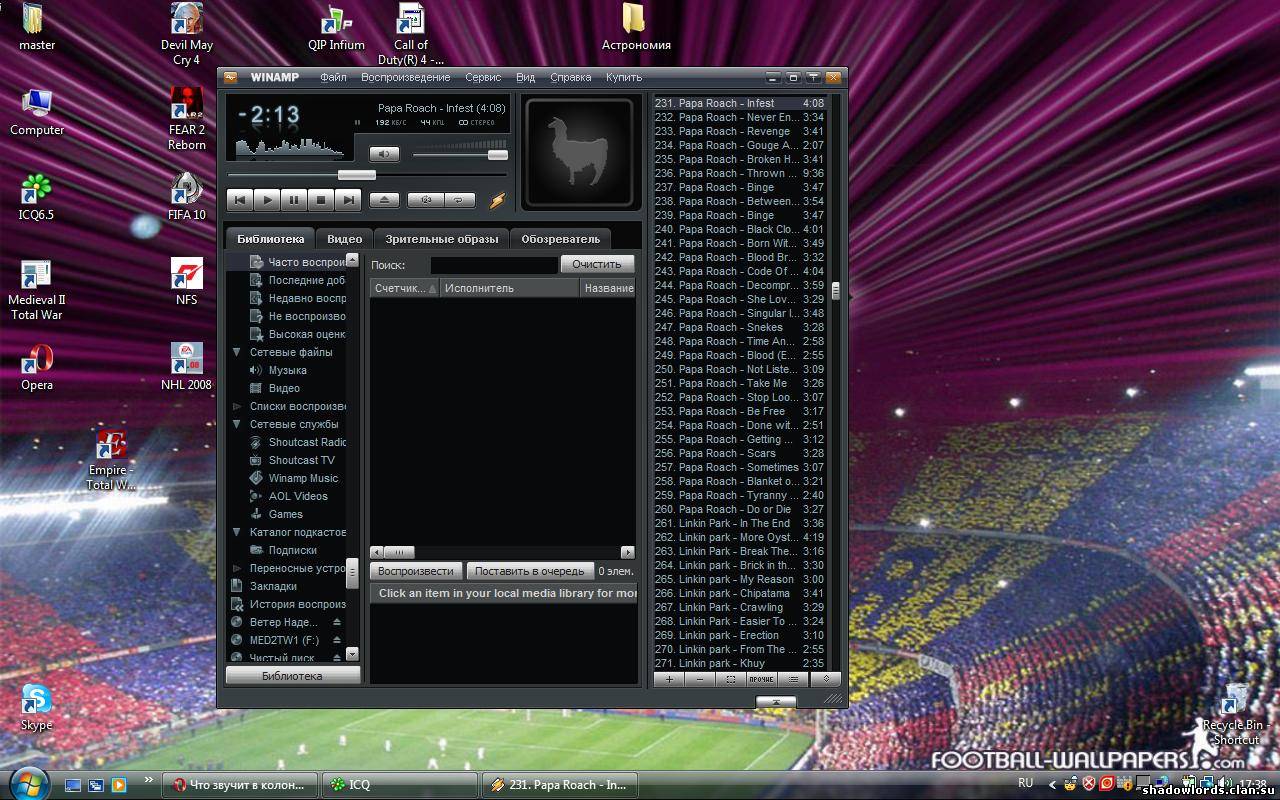1280x800 pixels.
Task: Skip to the next track in Winamp
Action: pyautogui.click(x=348, y=200)
